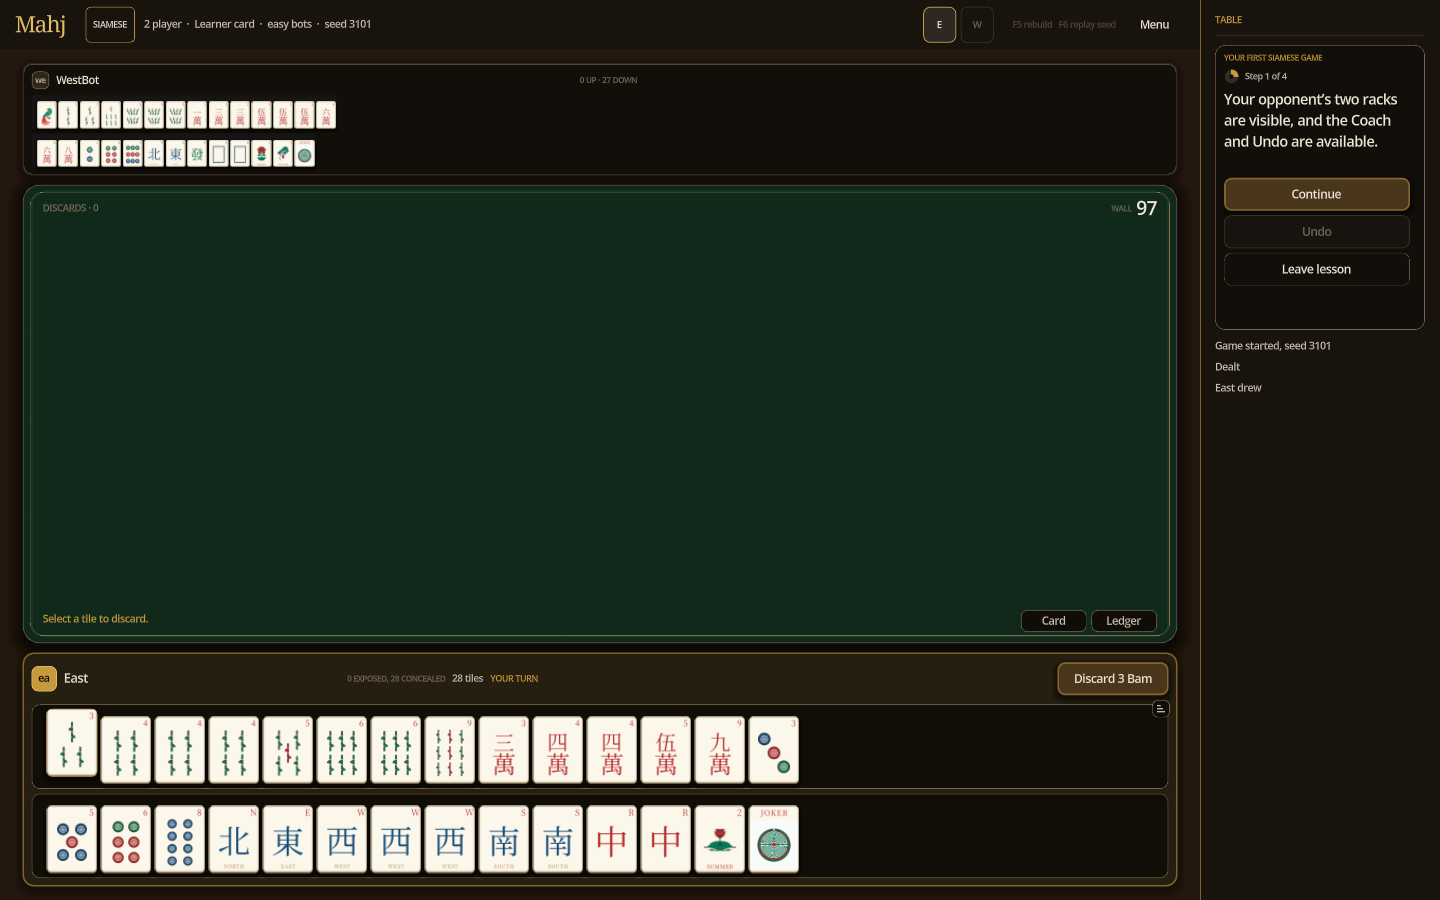Image resolution: width=1440 pixels, height=900 pixels.
Task: Click the rack sort icon above East's tiles
Action: click(x=1160, y=709)
